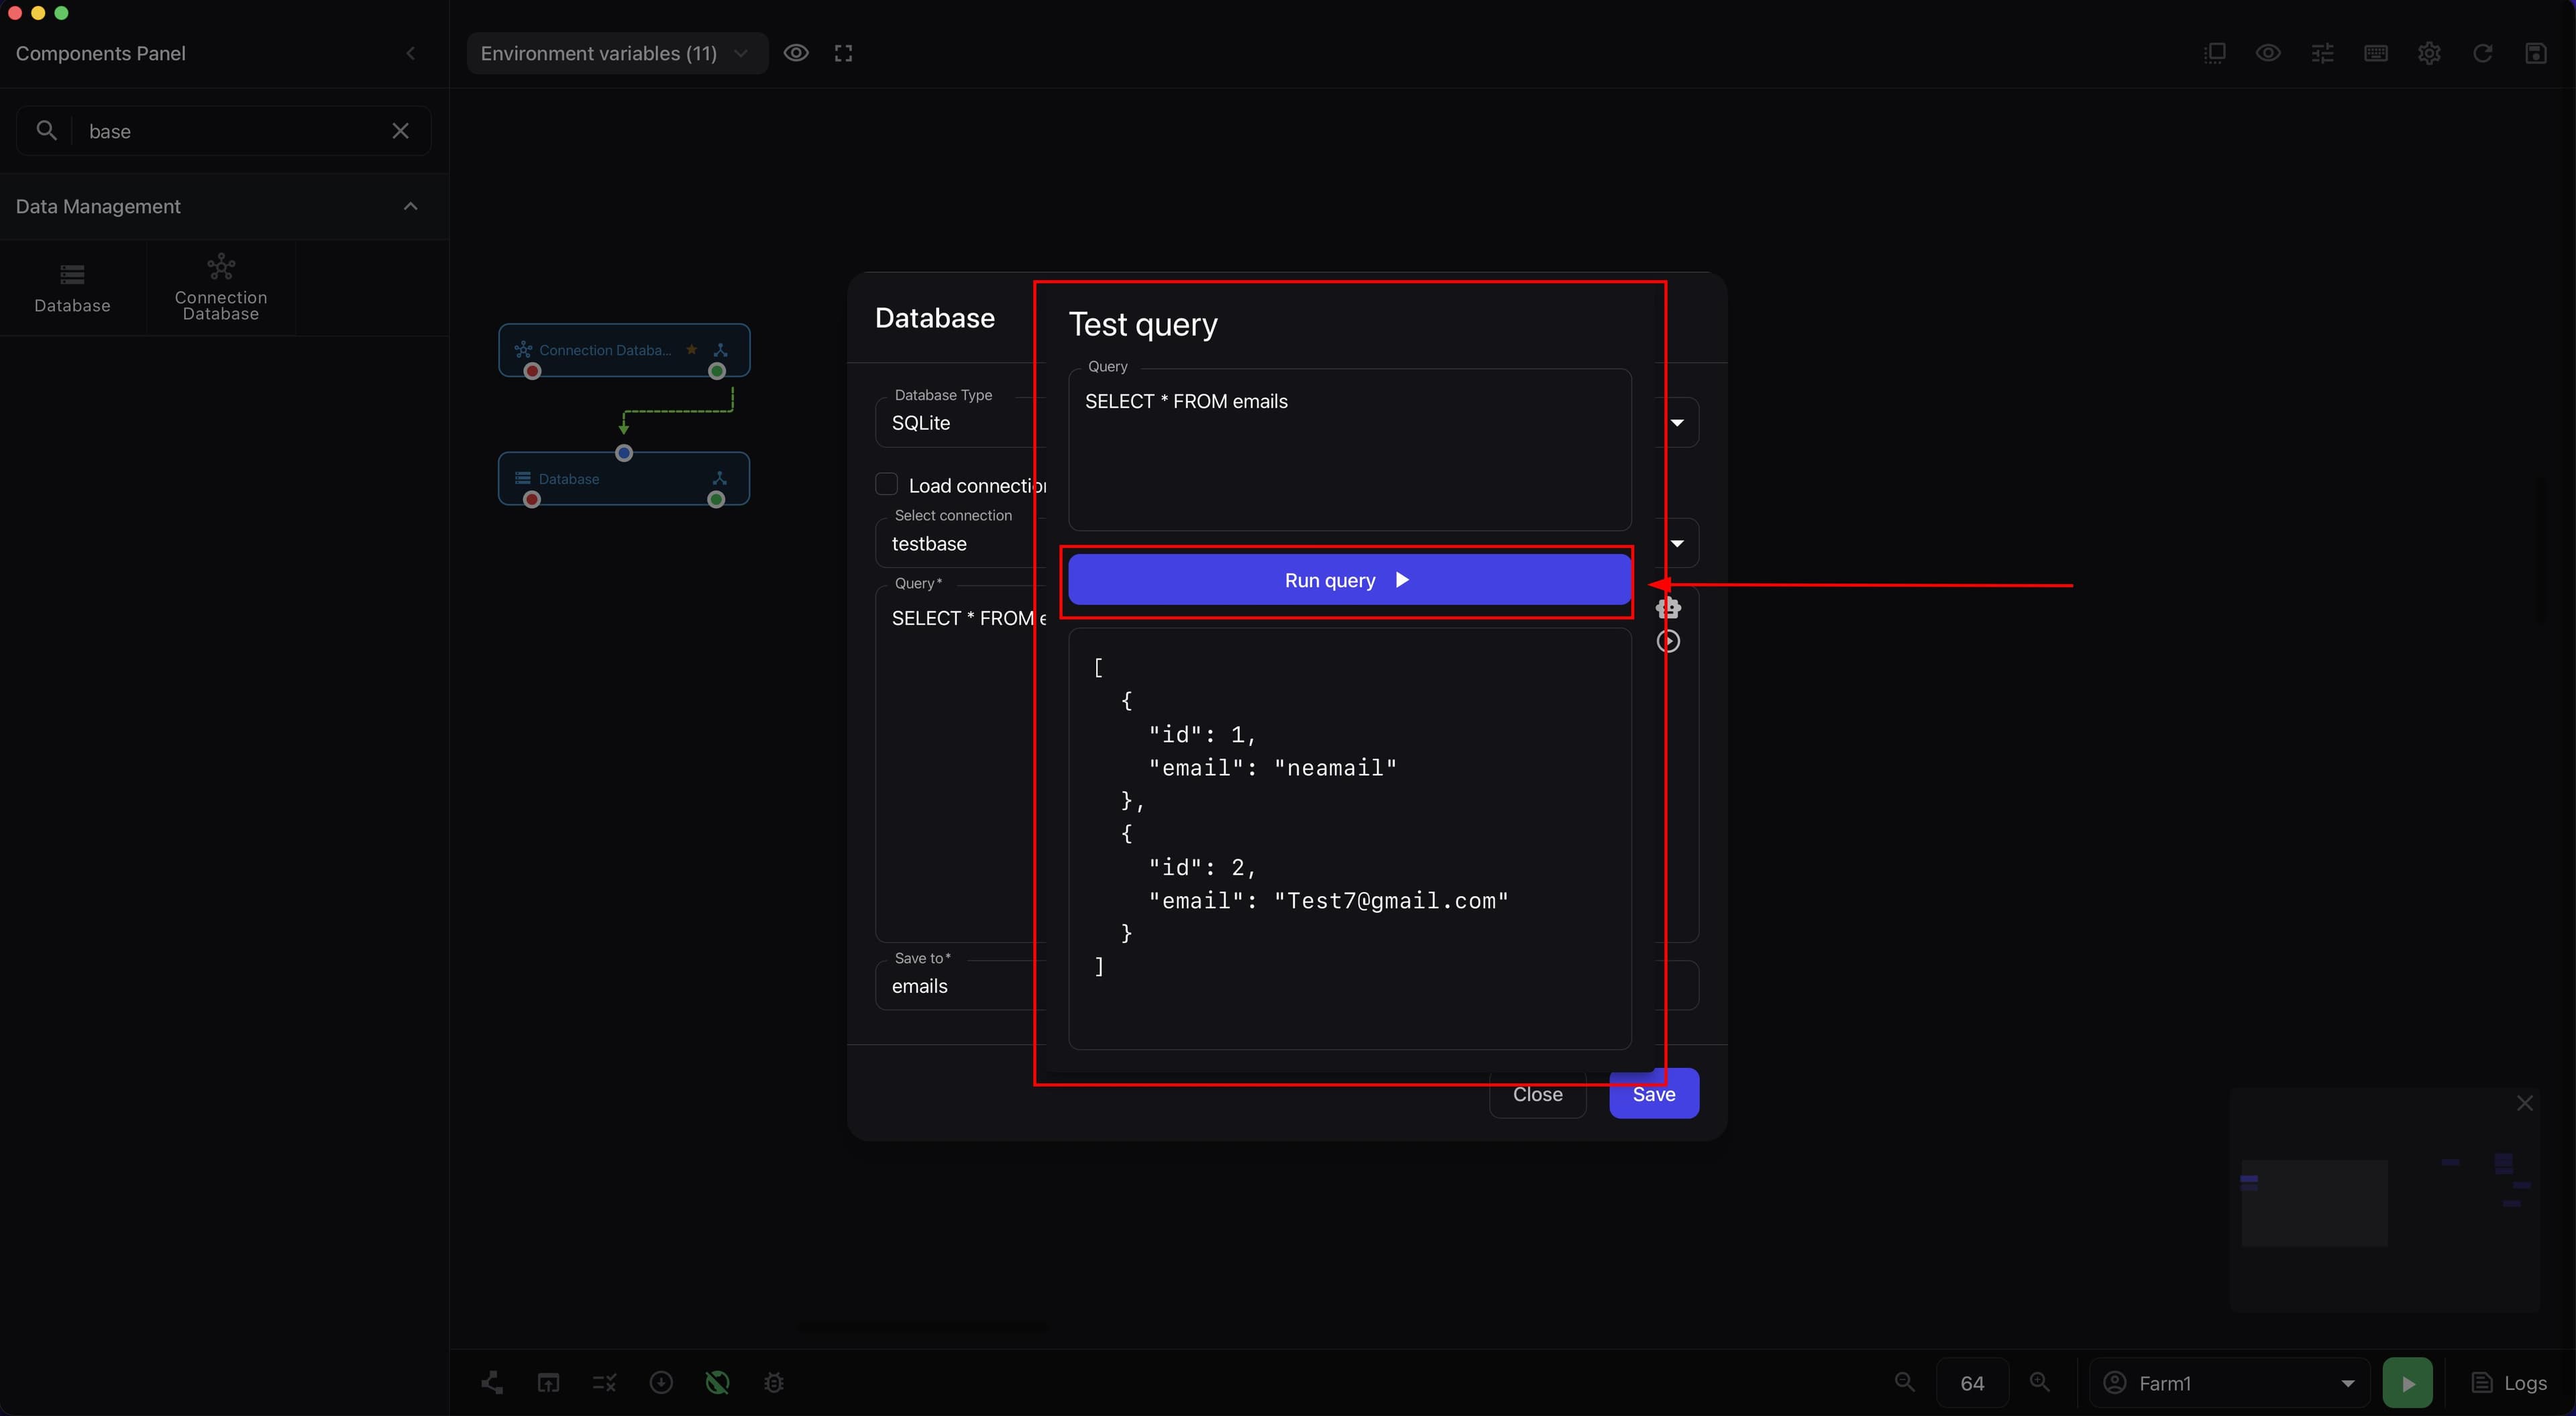Select the Connection Database component
The height and width of the screenshot is (1416, 2576).
[x=221, y=287]
